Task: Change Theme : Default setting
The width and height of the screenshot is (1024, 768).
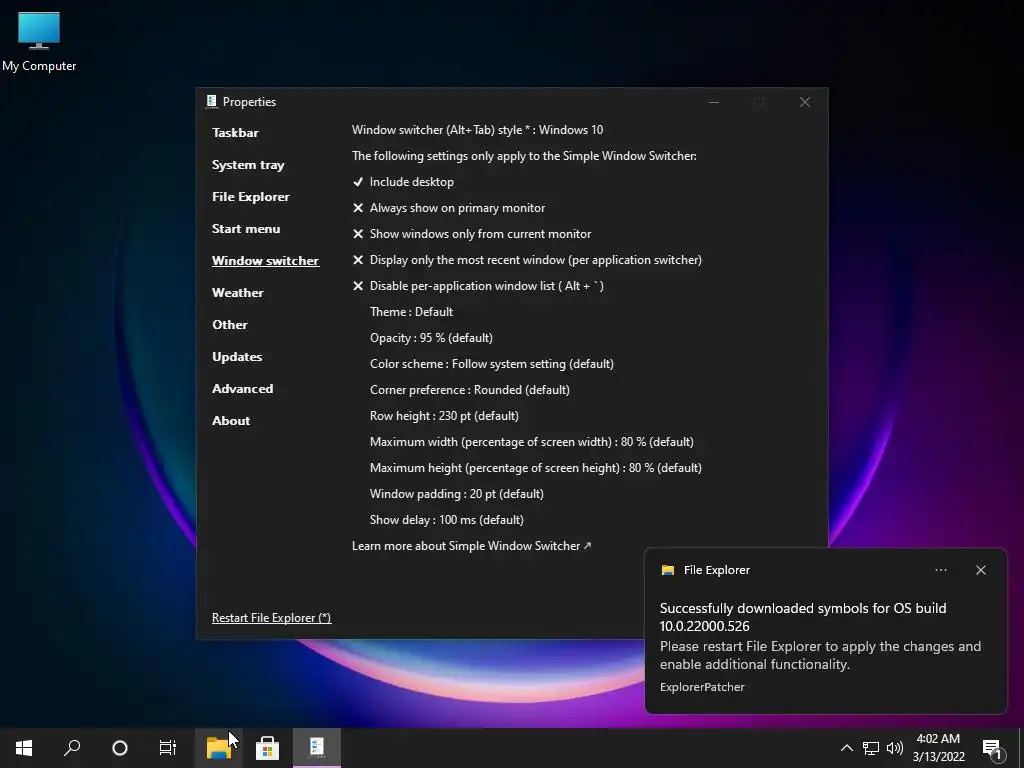Action: pos(411,312)
